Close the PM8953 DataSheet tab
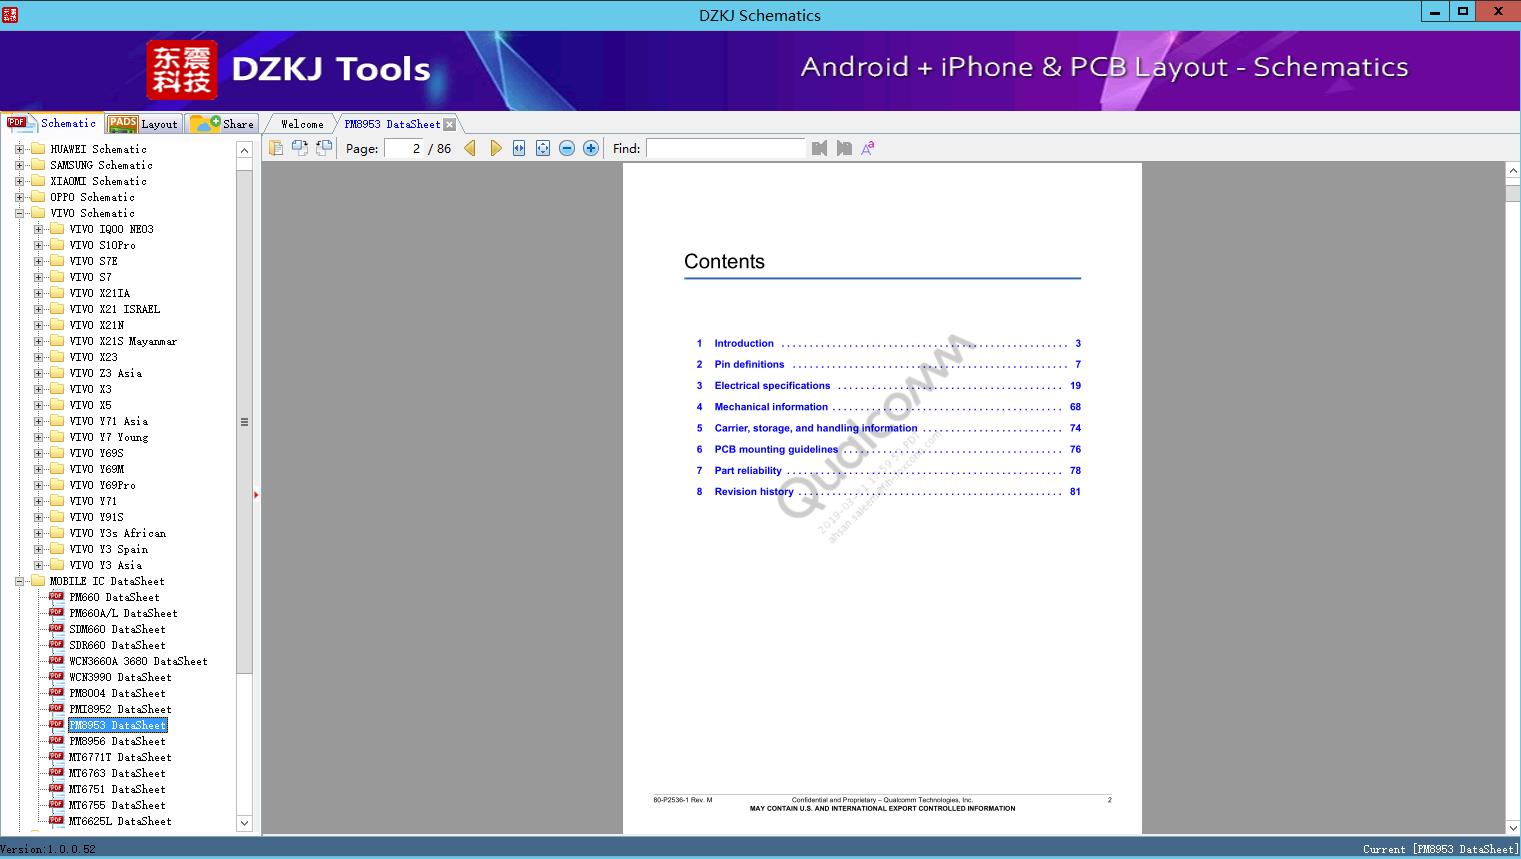The height and width of the screenshot is (859, 1521). 450,124
